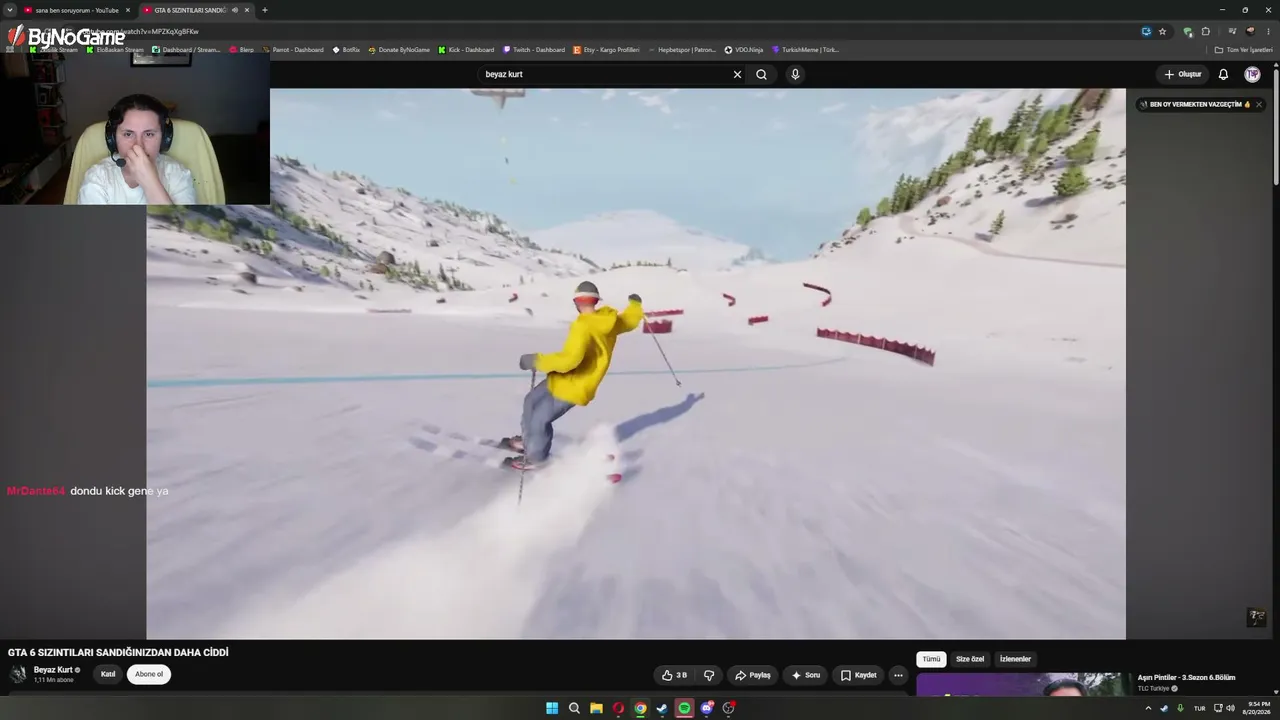The width and height of the screenshot is (1280, 720).
Task: Open the Donate ByNoGame bookmark
Action: click(x=399, y=50)
